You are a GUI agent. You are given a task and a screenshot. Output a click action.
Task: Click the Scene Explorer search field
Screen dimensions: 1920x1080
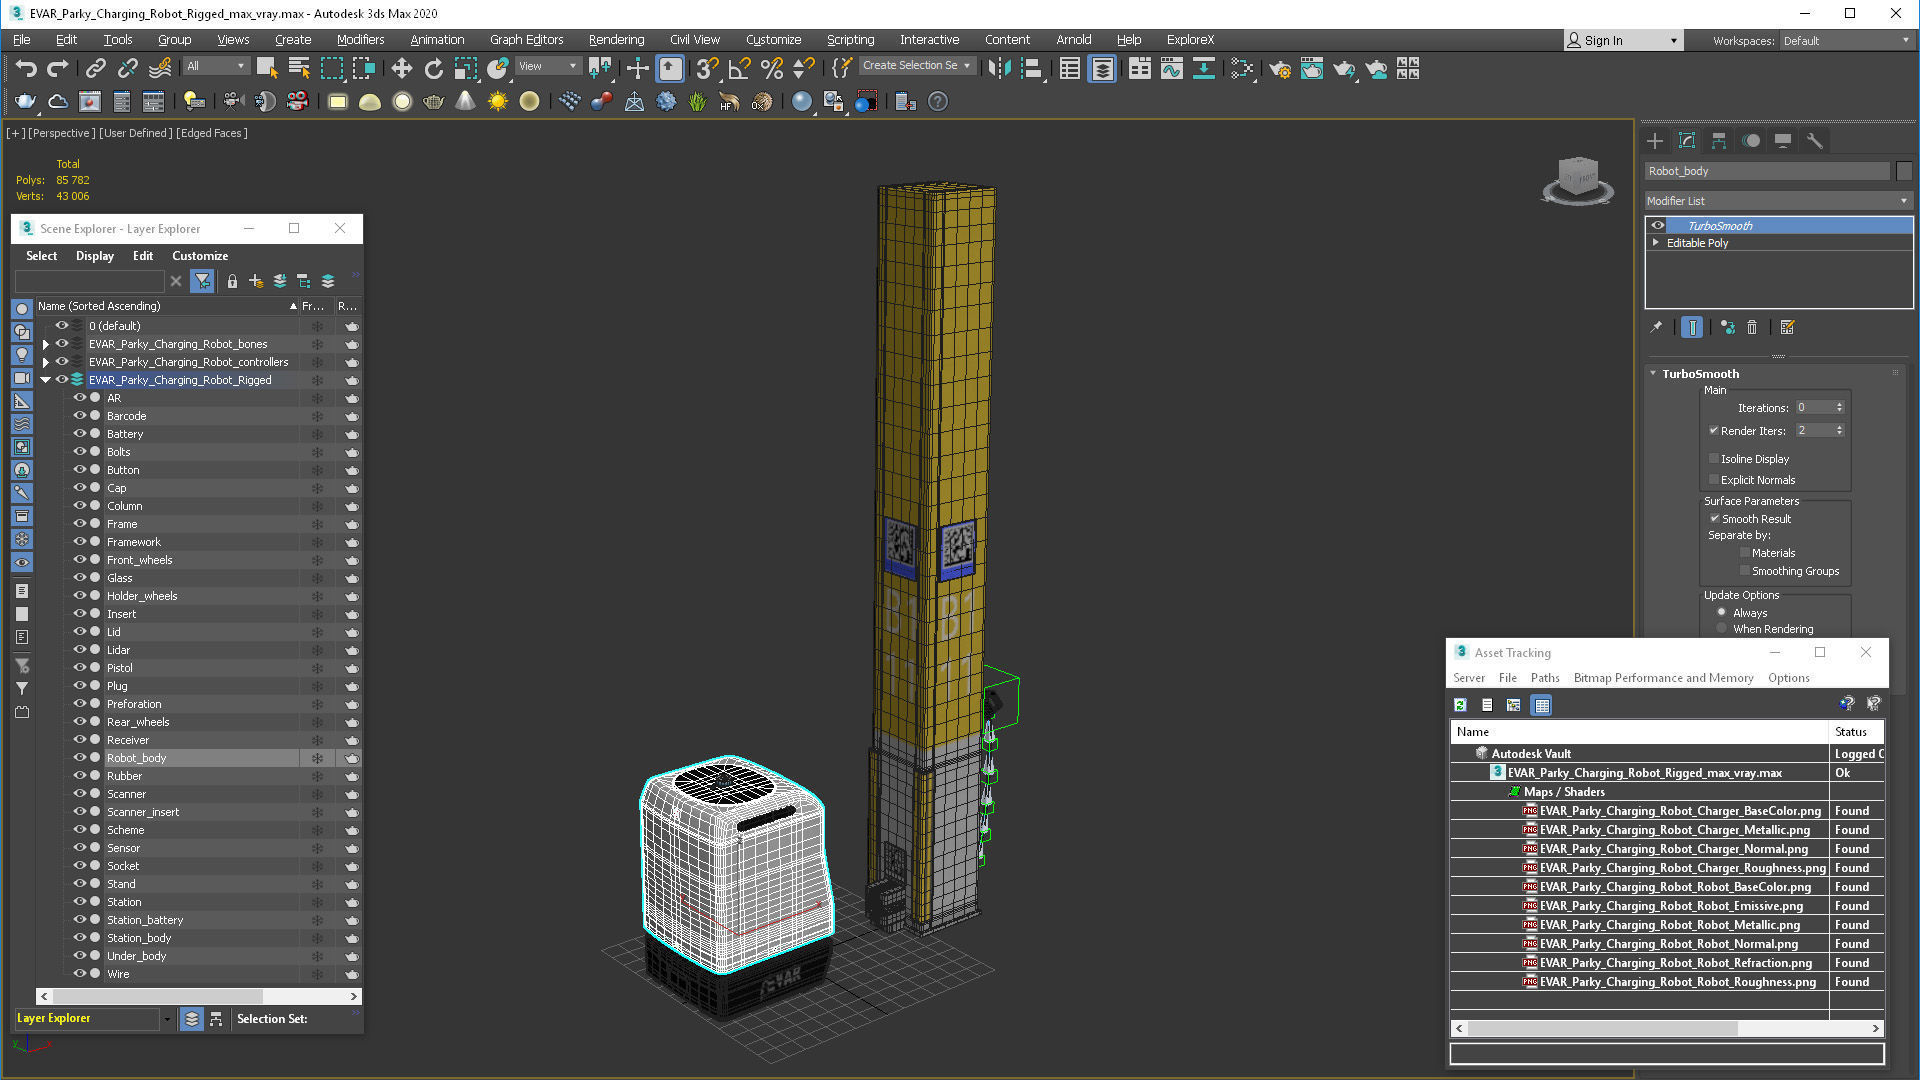point(89,281)
